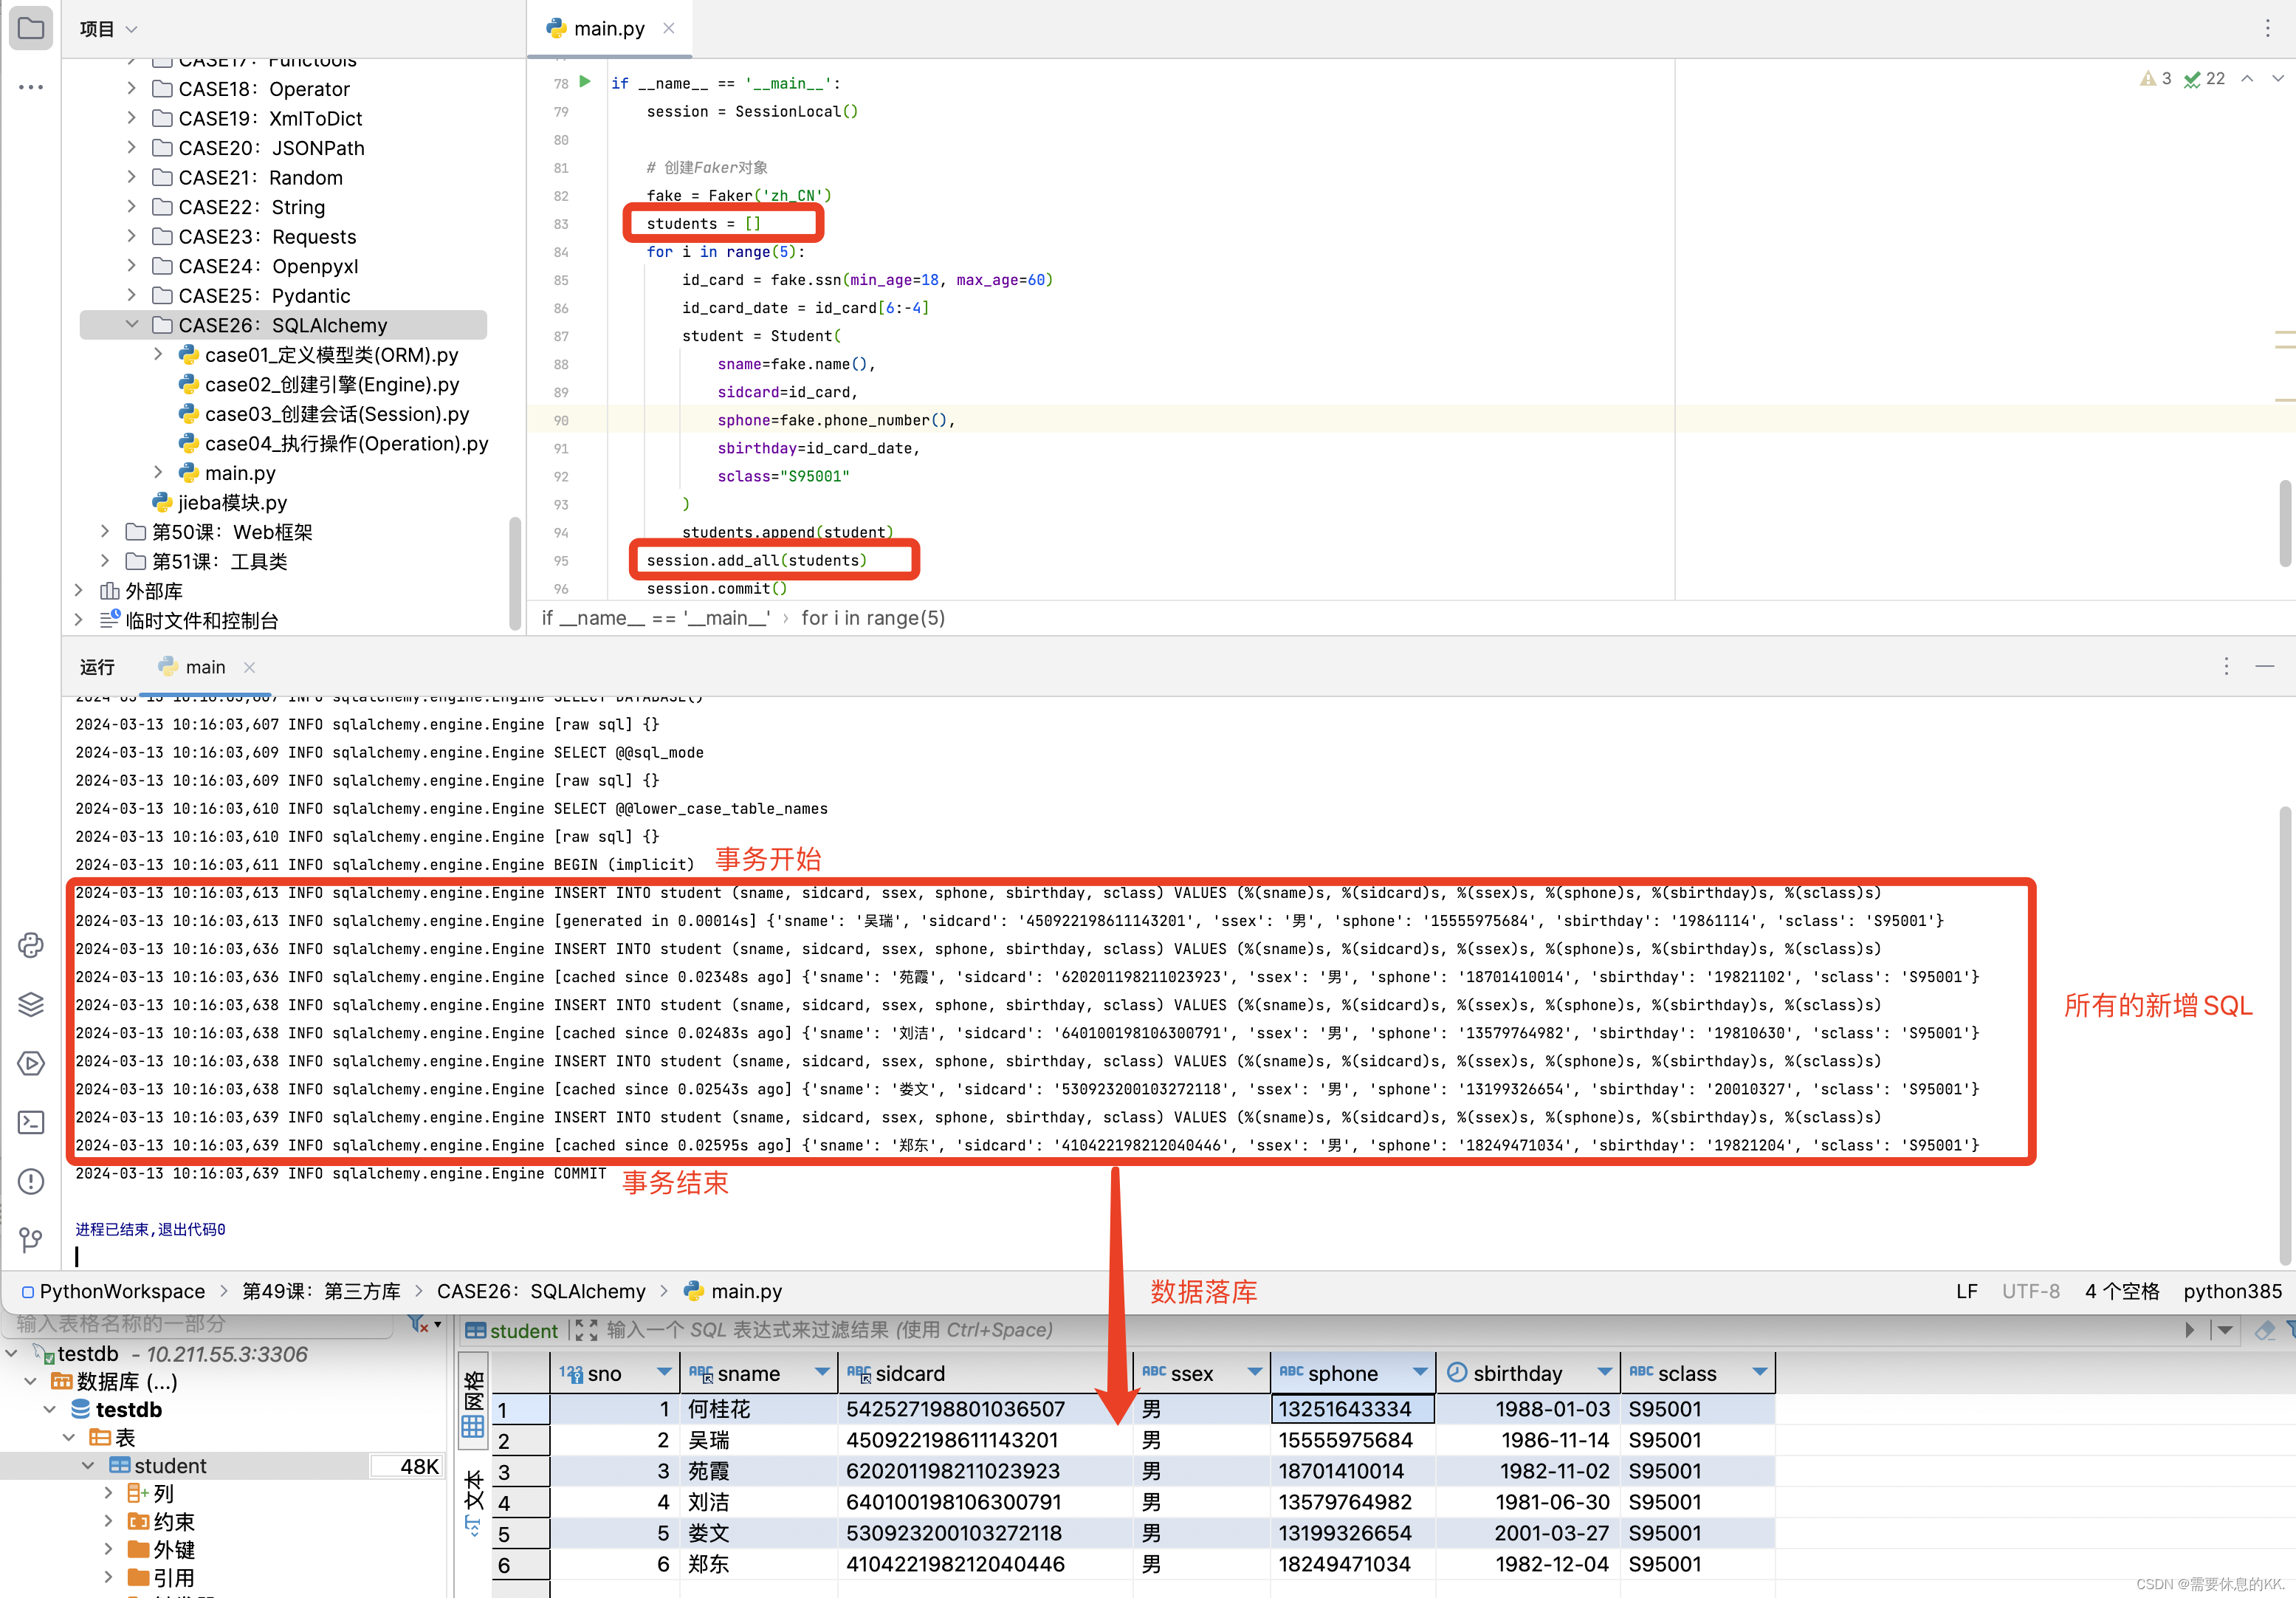Open sno column filter dropdown
The width and height of the screenshot is (2296, 1598).
(x=663, y=1372)
